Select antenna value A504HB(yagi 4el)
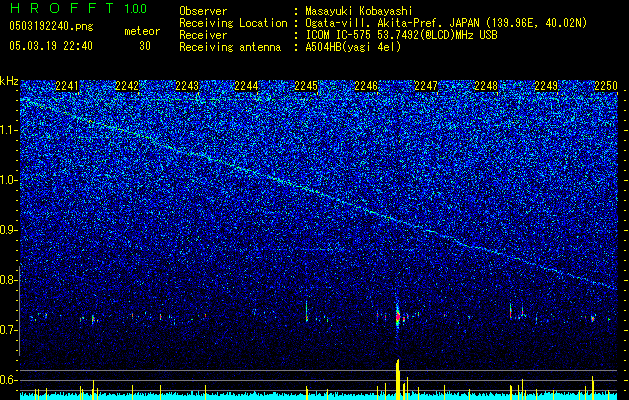The width and height of the screenshot is (629, 400). click(353, 47)
